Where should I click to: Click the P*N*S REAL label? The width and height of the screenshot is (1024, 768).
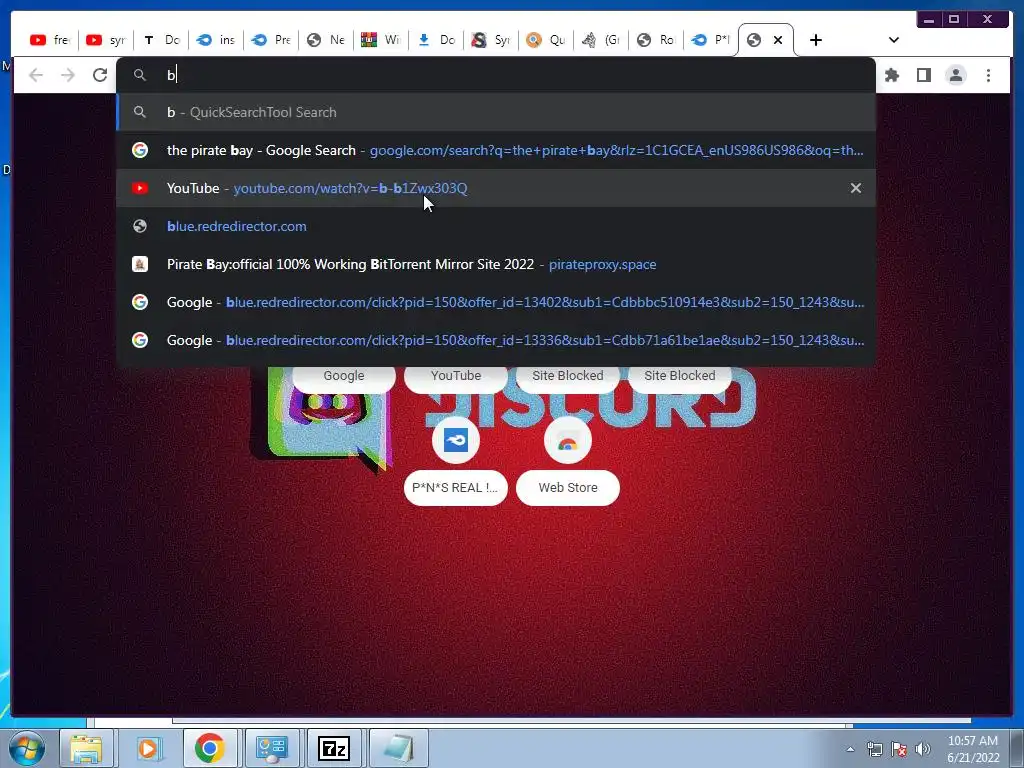(456, 488)
